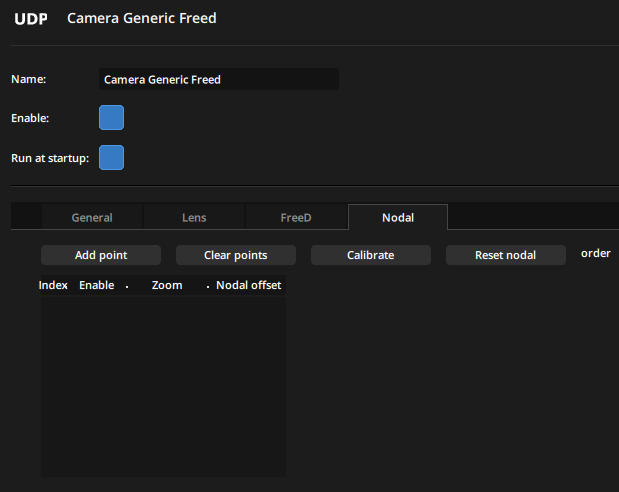The width and height of the screenshot is (619, 492).
Task: Select the FreeD tab
Action: pyautogui.click(x=296, y=217)
